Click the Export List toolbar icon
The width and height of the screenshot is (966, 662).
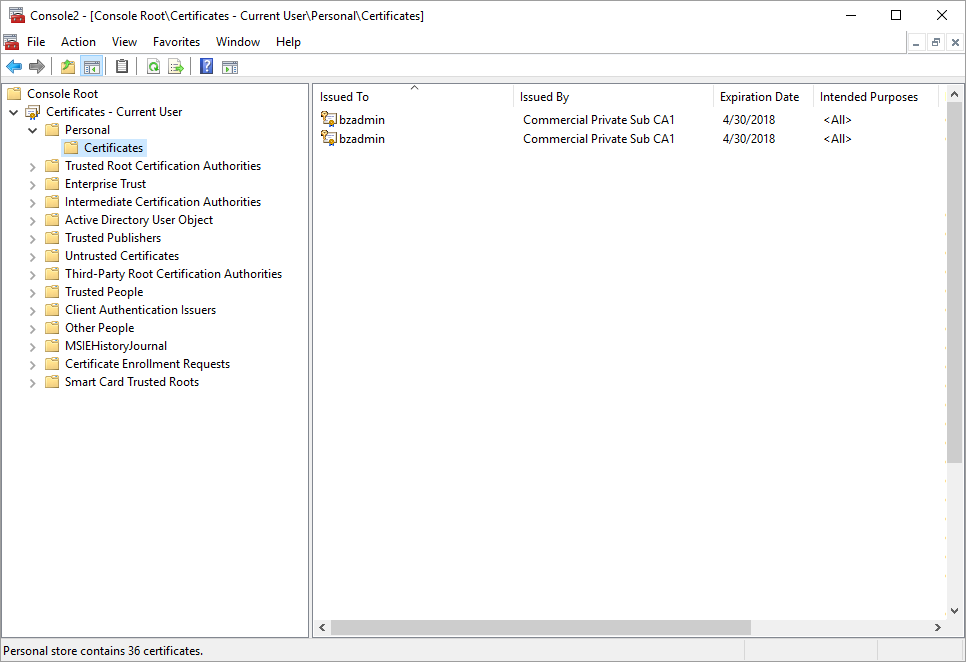tap(176, 67)
